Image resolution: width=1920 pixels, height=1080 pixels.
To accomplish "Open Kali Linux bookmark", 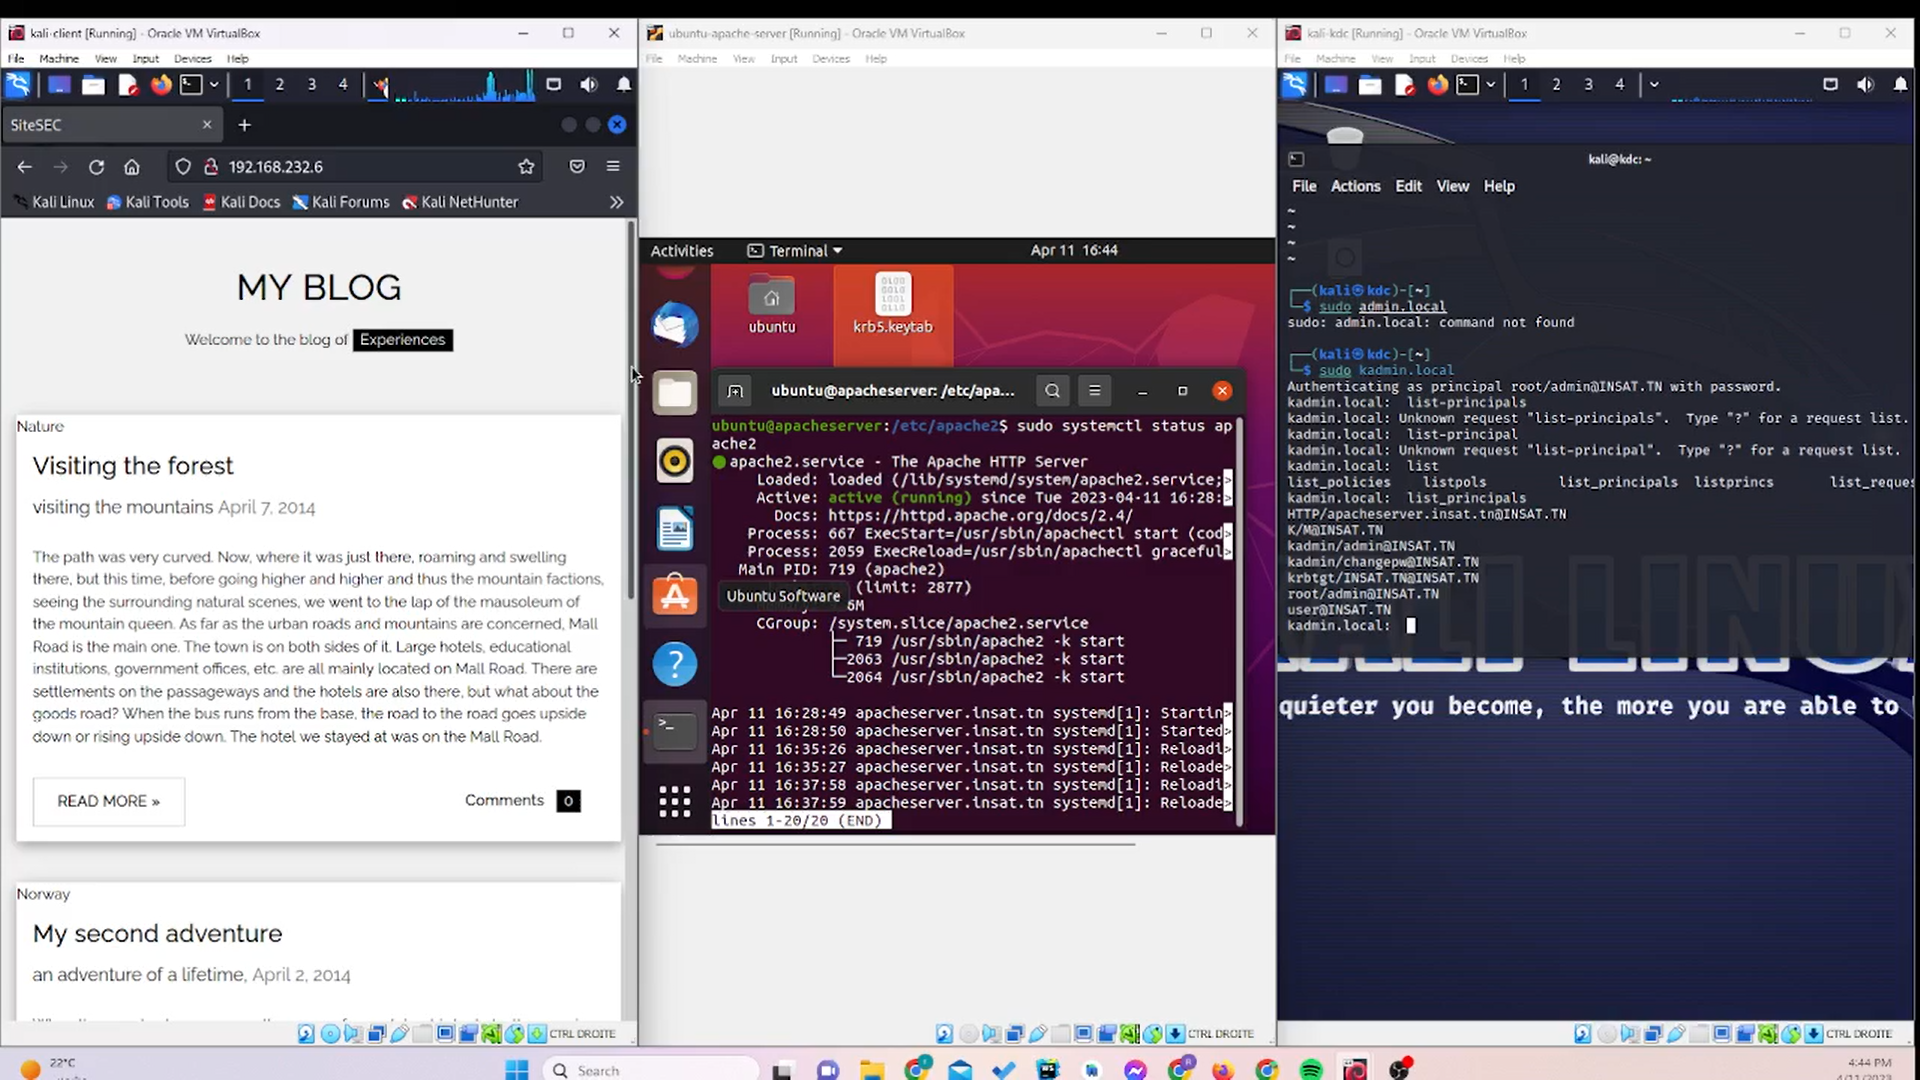I will 55,202.
